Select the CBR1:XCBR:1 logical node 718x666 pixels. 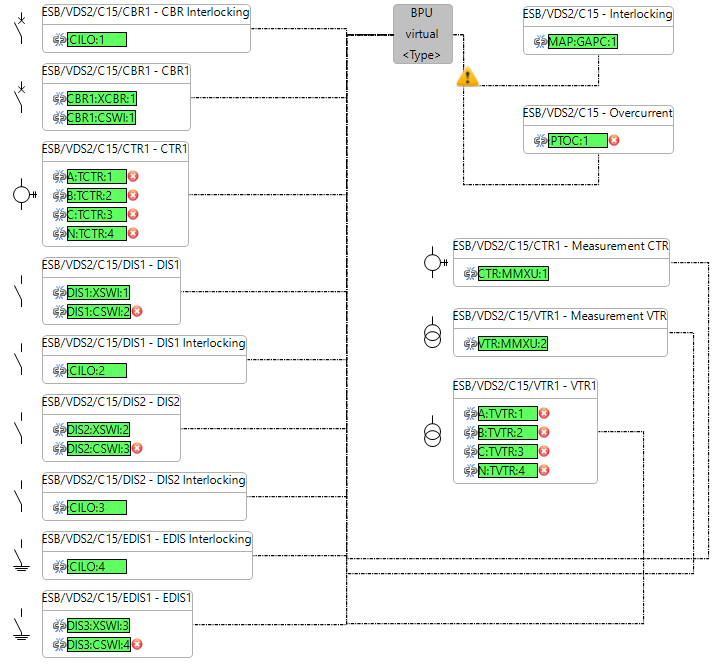(100, 99)
